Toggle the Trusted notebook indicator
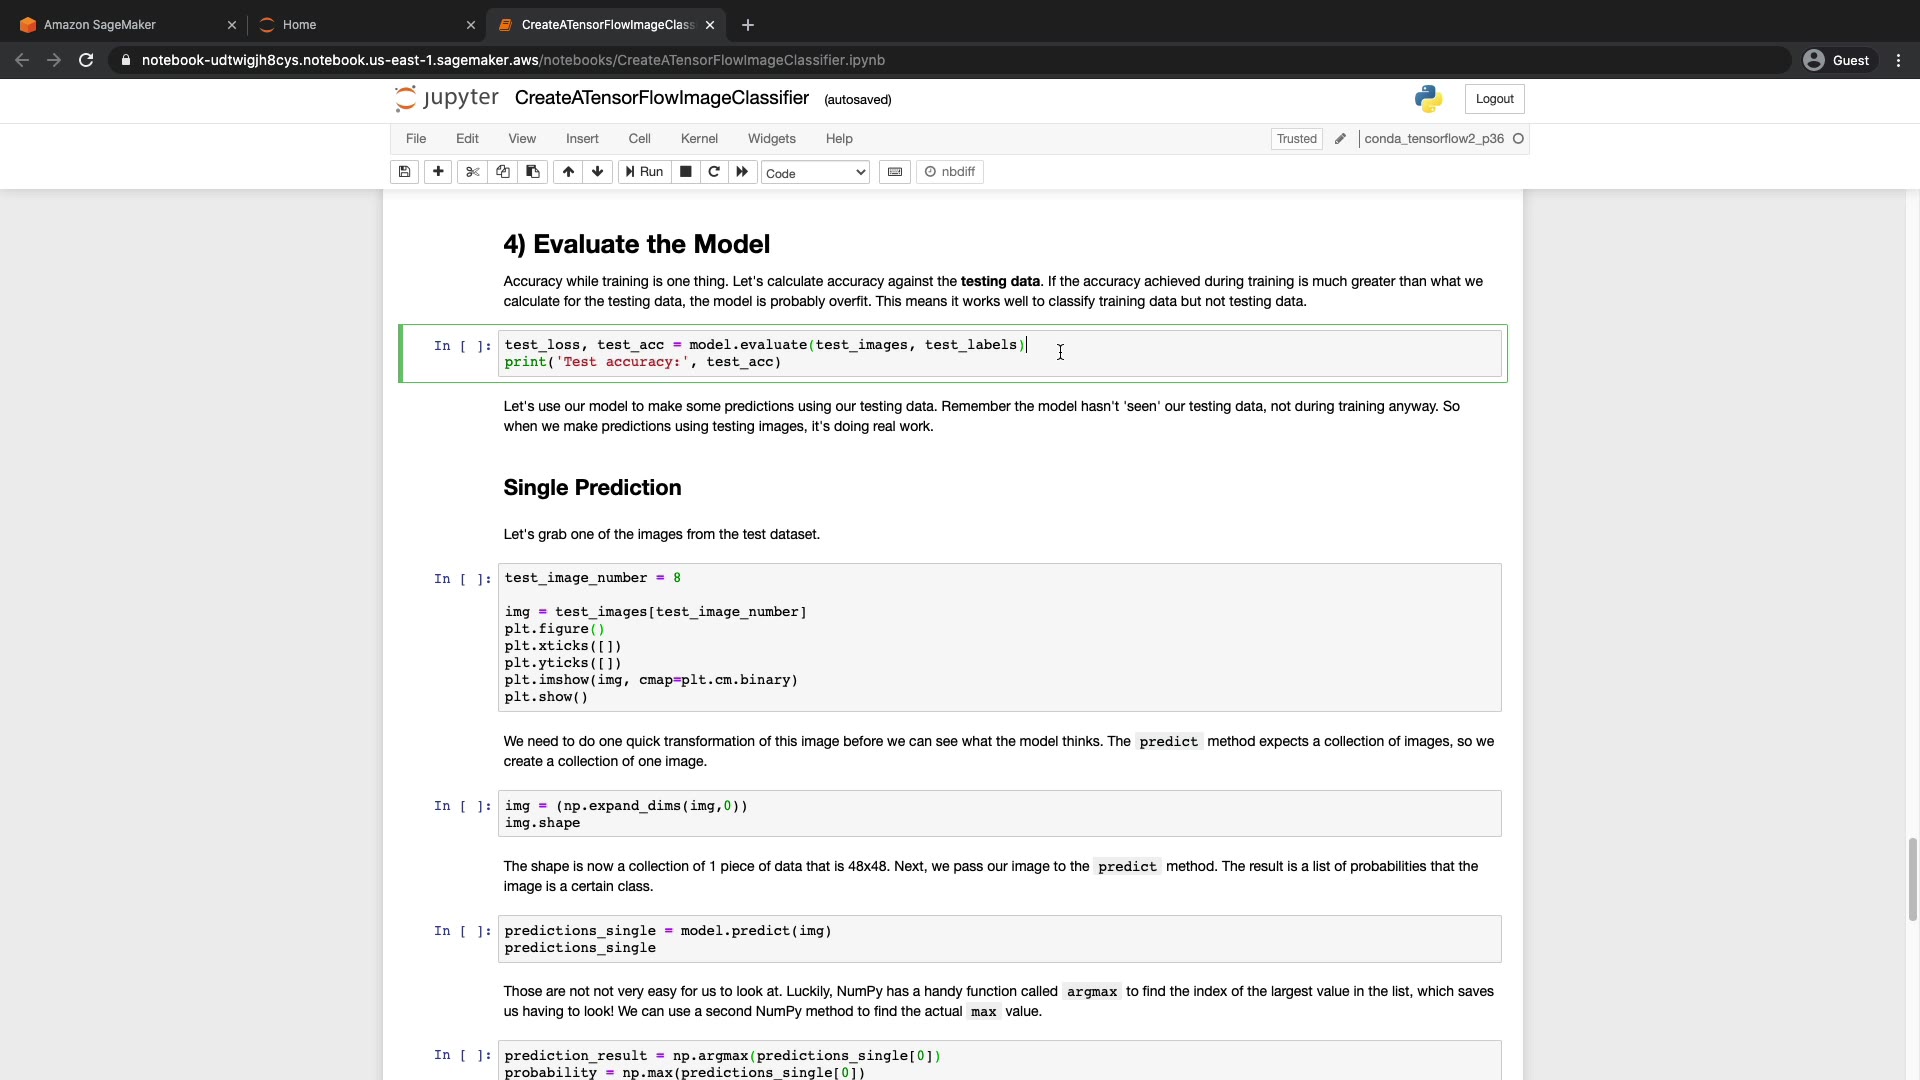1920x1080 pixels. point(1296,139)
